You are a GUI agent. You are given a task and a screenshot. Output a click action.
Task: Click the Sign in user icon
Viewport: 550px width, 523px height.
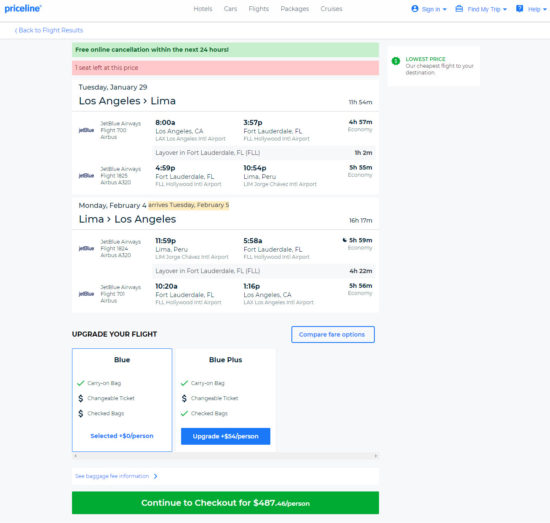click(415, 9)
